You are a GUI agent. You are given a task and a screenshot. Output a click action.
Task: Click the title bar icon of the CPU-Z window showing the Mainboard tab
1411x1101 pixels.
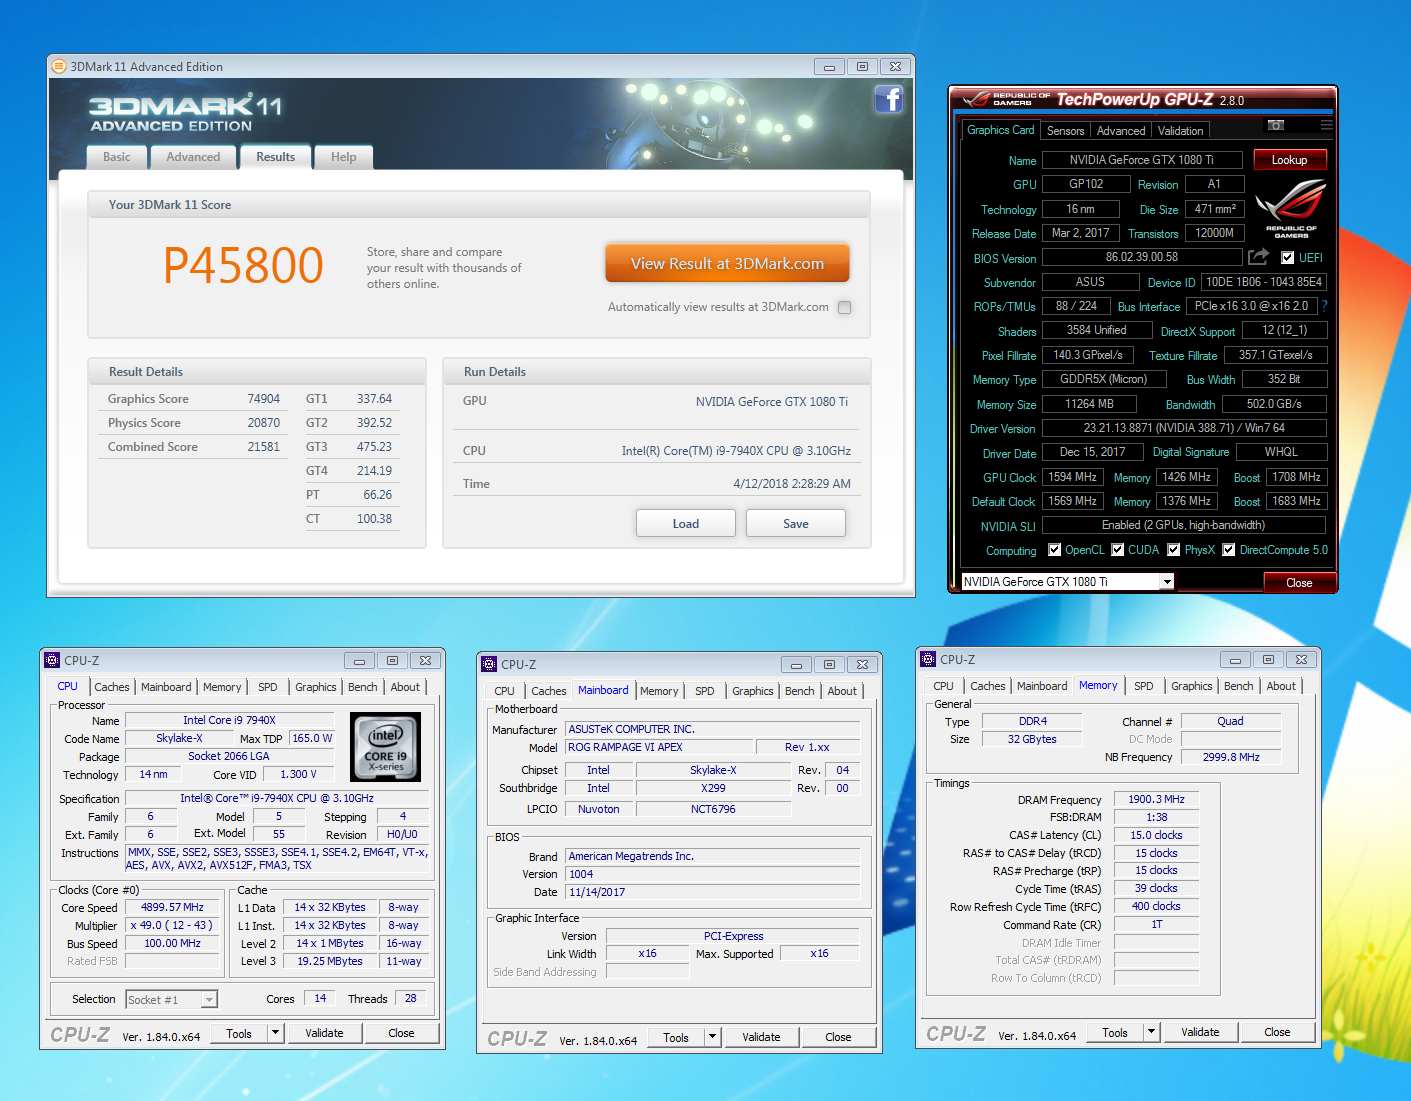coord(489,664)
